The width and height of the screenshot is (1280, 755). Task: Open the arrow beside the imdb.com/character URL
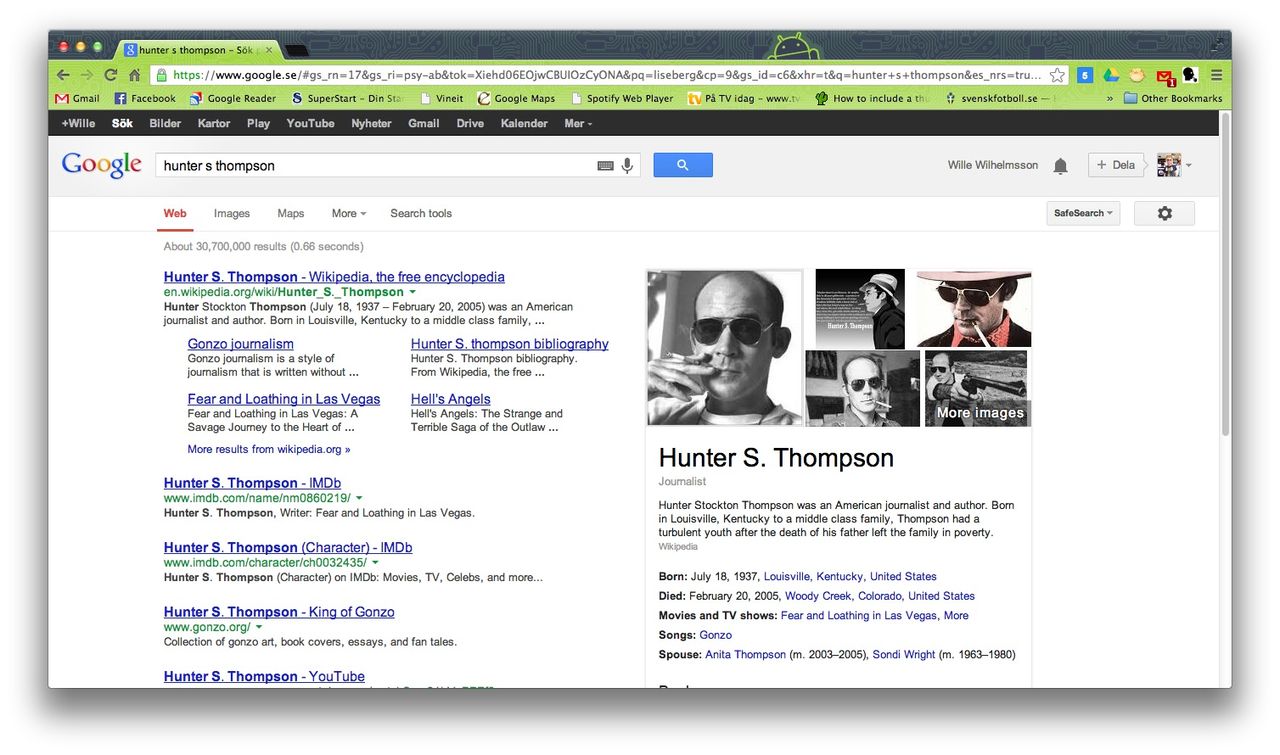375,563
